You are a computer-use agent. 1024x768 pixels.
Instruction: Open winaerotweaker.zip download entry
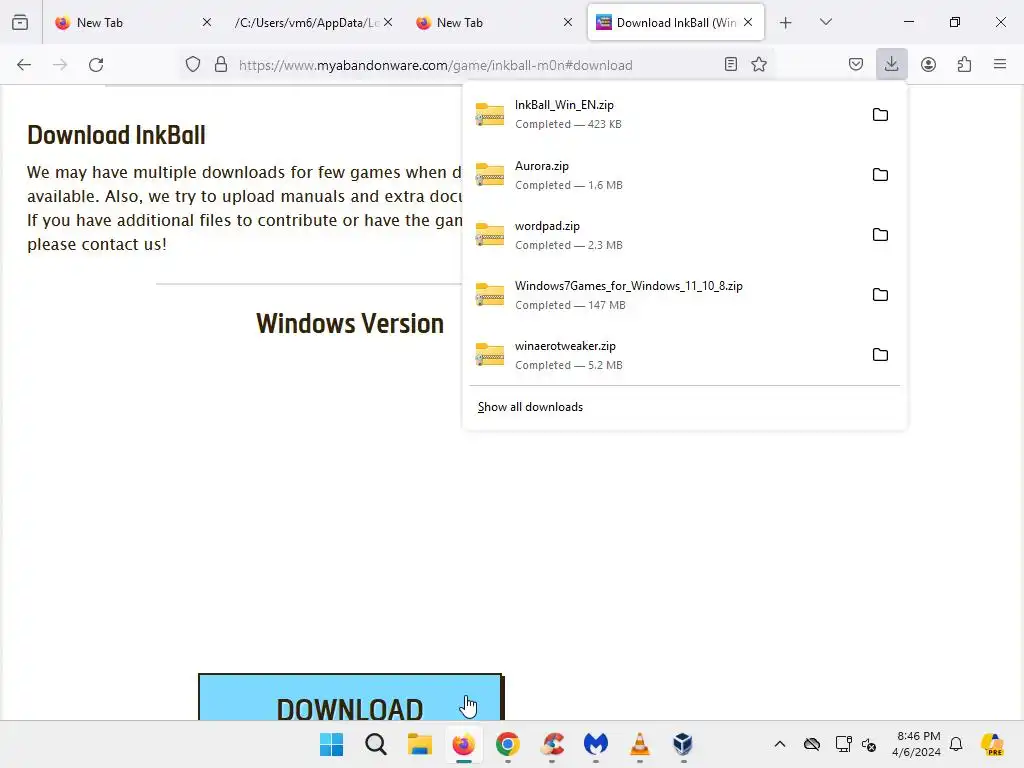pos(666,355)
